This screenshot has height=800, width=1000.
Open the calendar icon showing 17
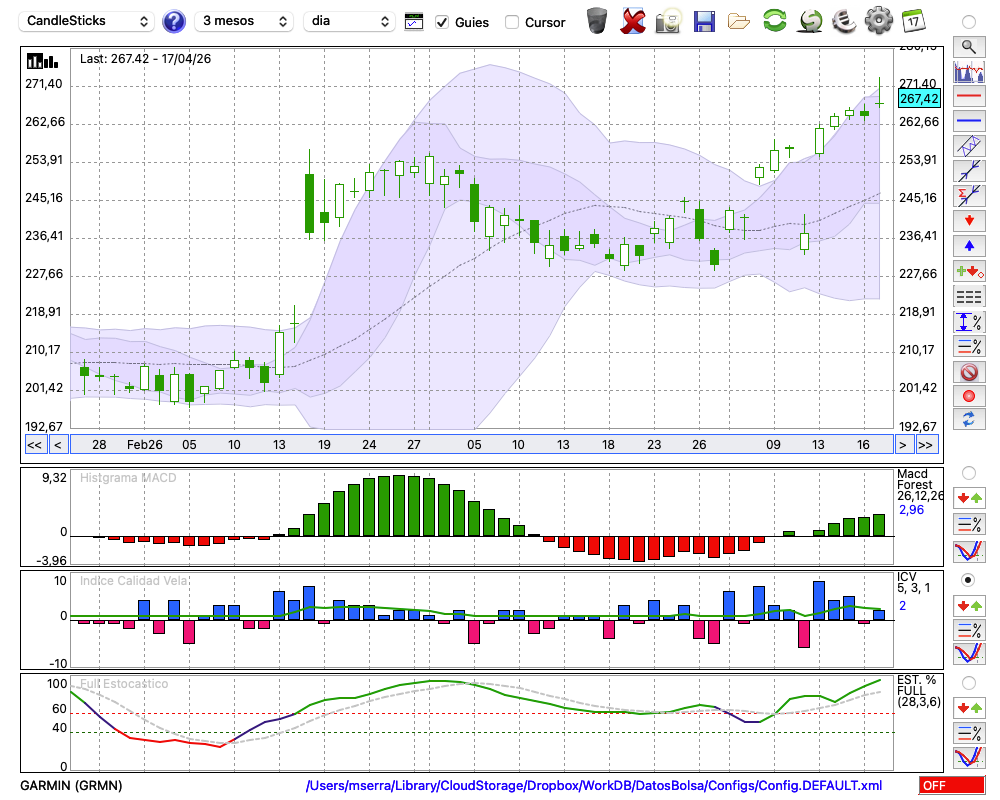click(x=913, y=21)
